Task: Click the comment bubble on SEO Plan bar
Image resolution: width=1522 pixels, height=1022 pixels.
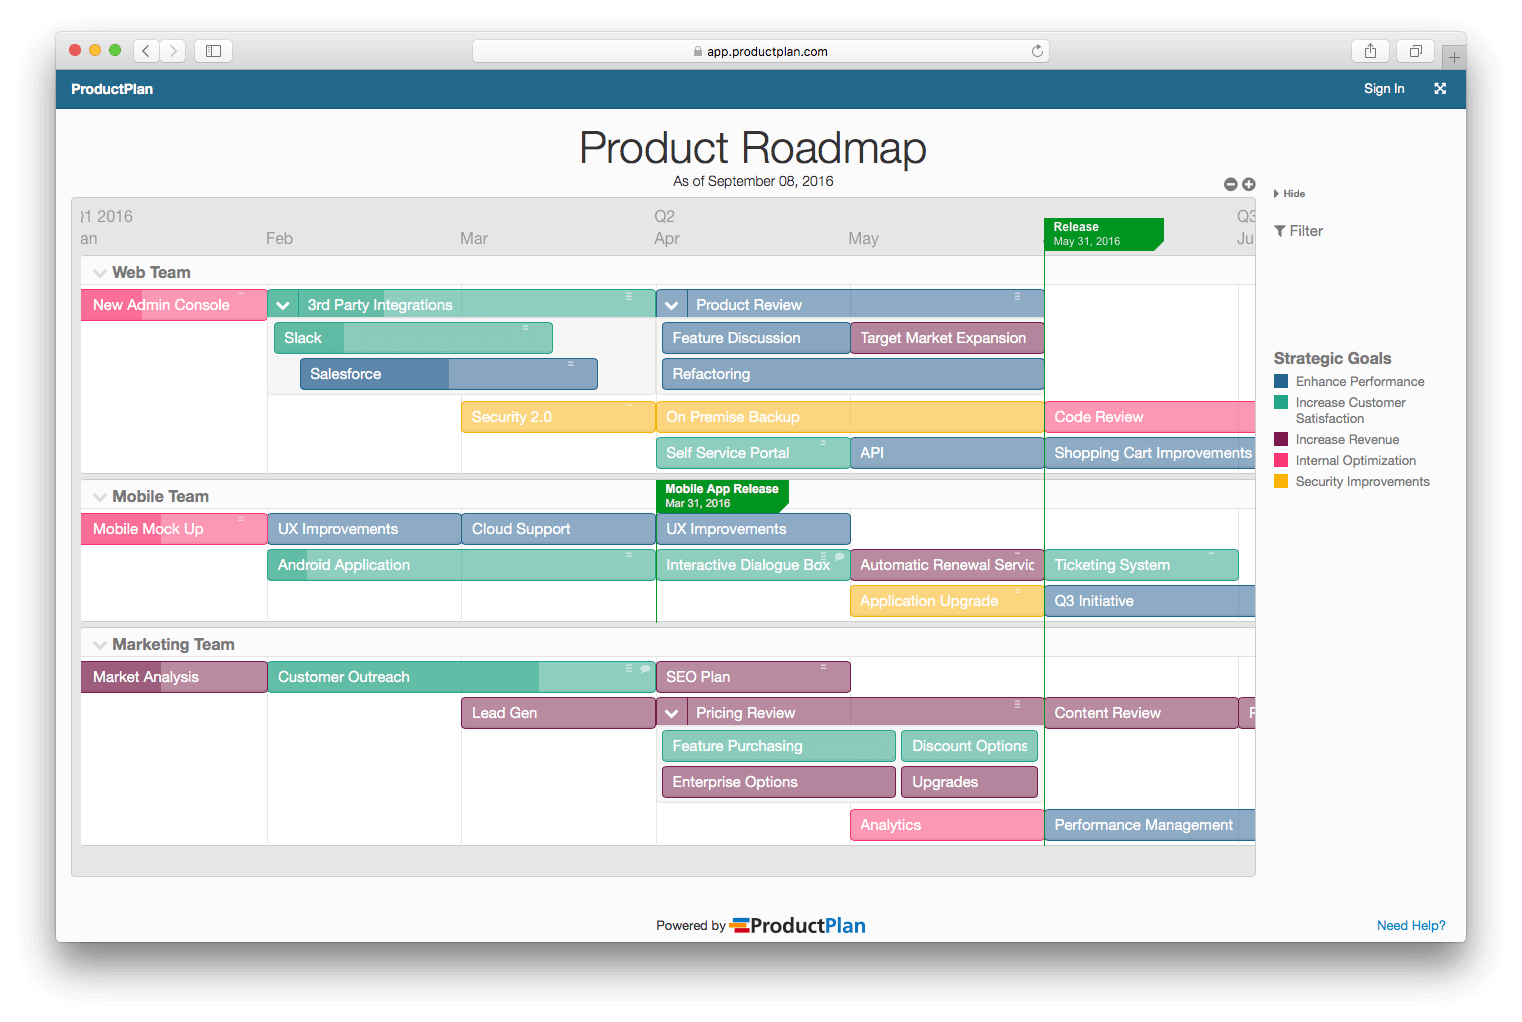Action: 823,667
